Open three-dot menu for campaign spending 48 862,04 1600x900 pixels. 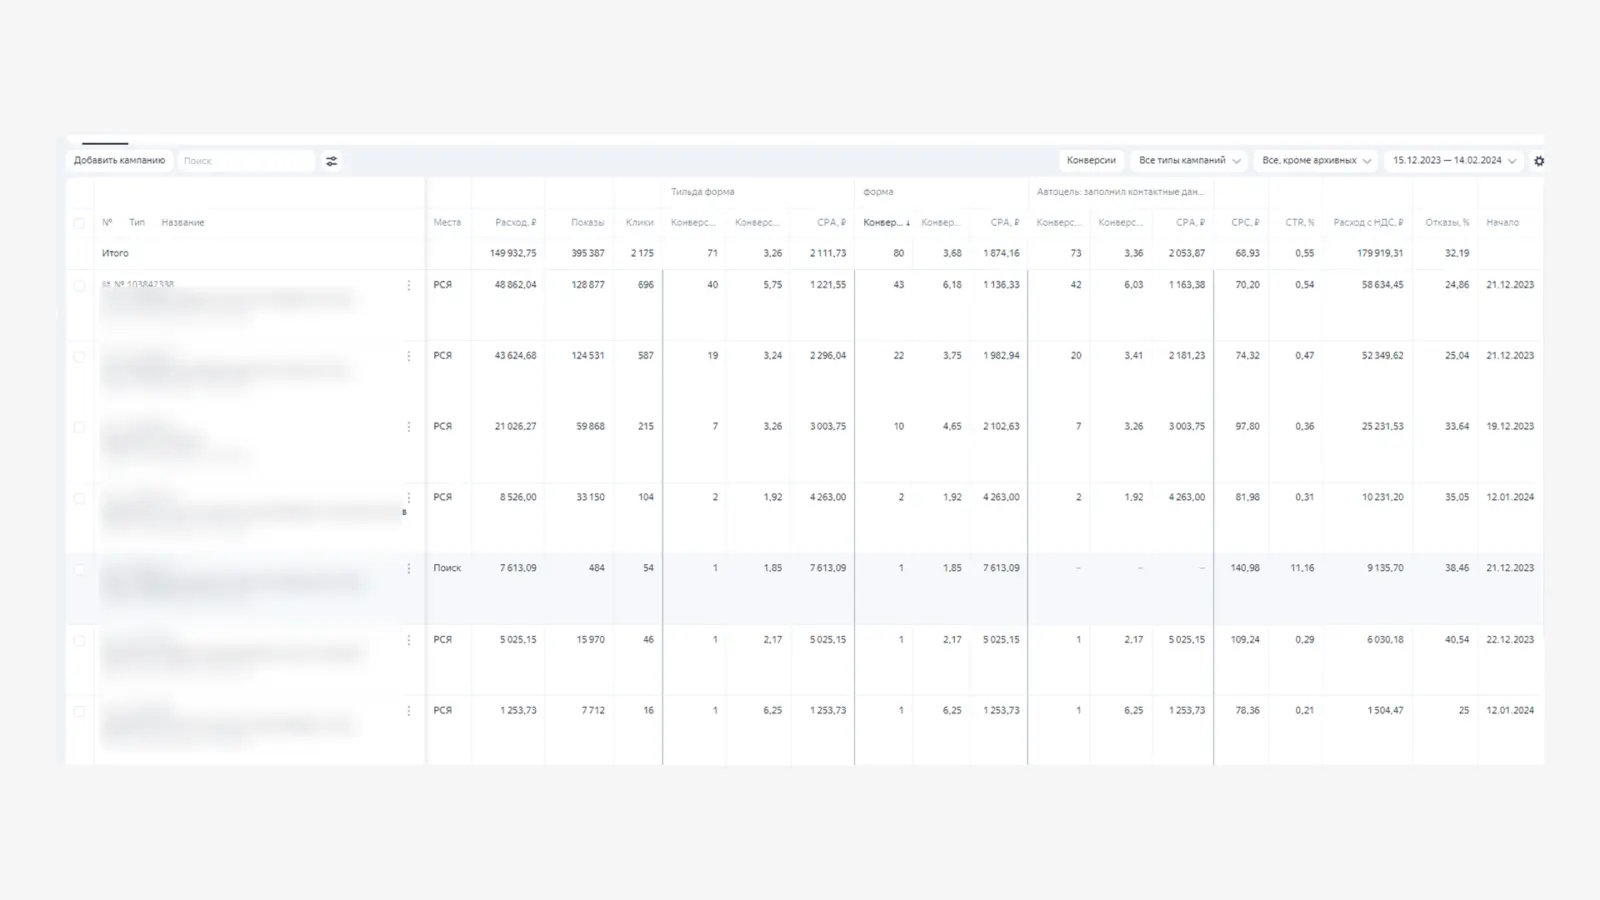408,286
